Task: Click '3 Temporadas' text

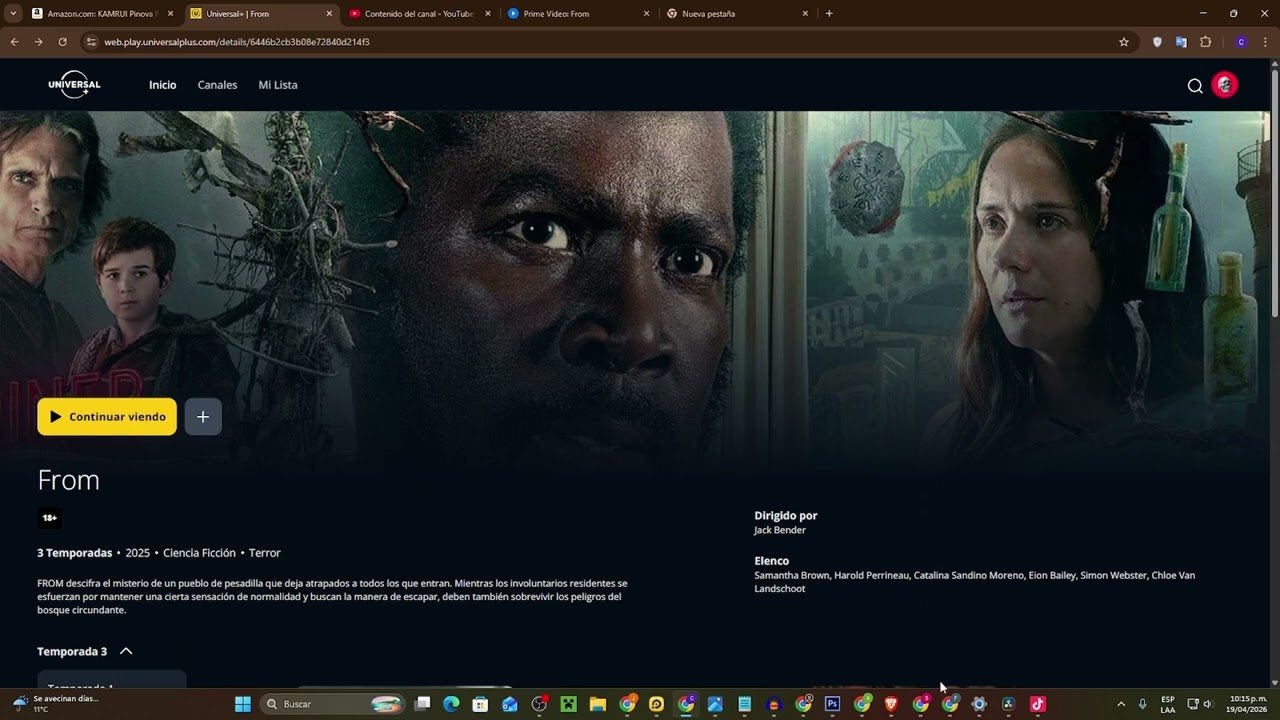Action: (x=75, y=553)
